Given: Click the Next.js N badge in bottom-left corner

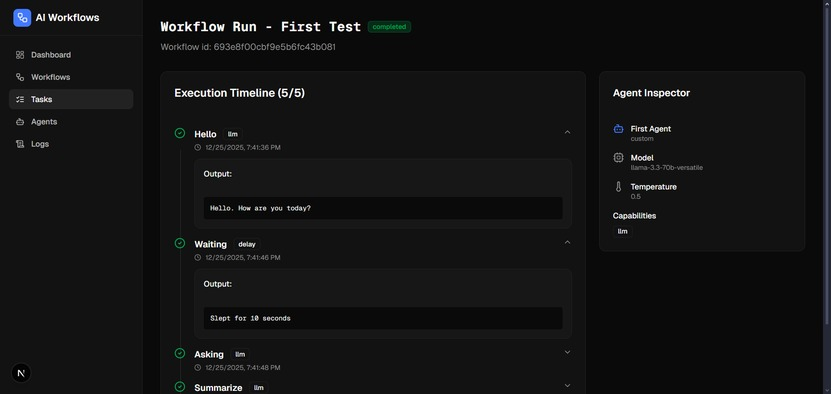Looking at the screenshot, I should point(21,373).
